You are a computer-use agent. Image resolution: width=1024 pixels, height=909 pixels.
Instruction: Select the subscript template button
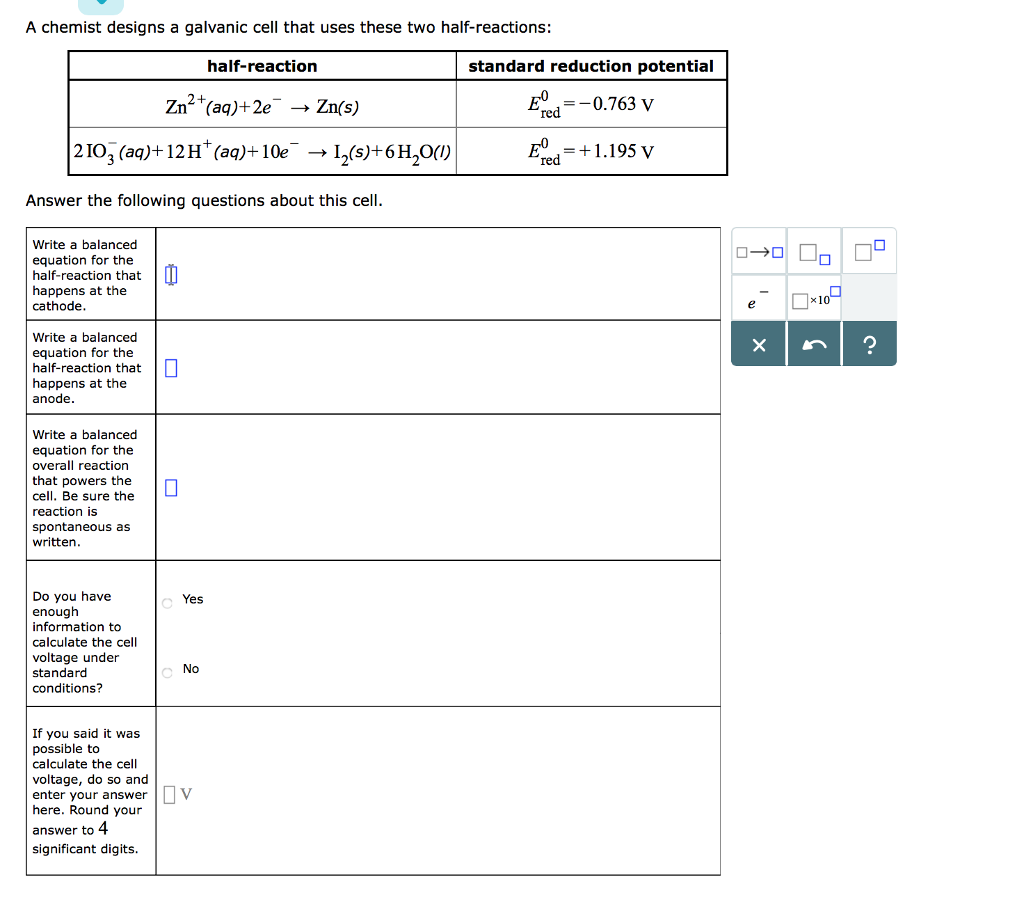pos(814,251)
